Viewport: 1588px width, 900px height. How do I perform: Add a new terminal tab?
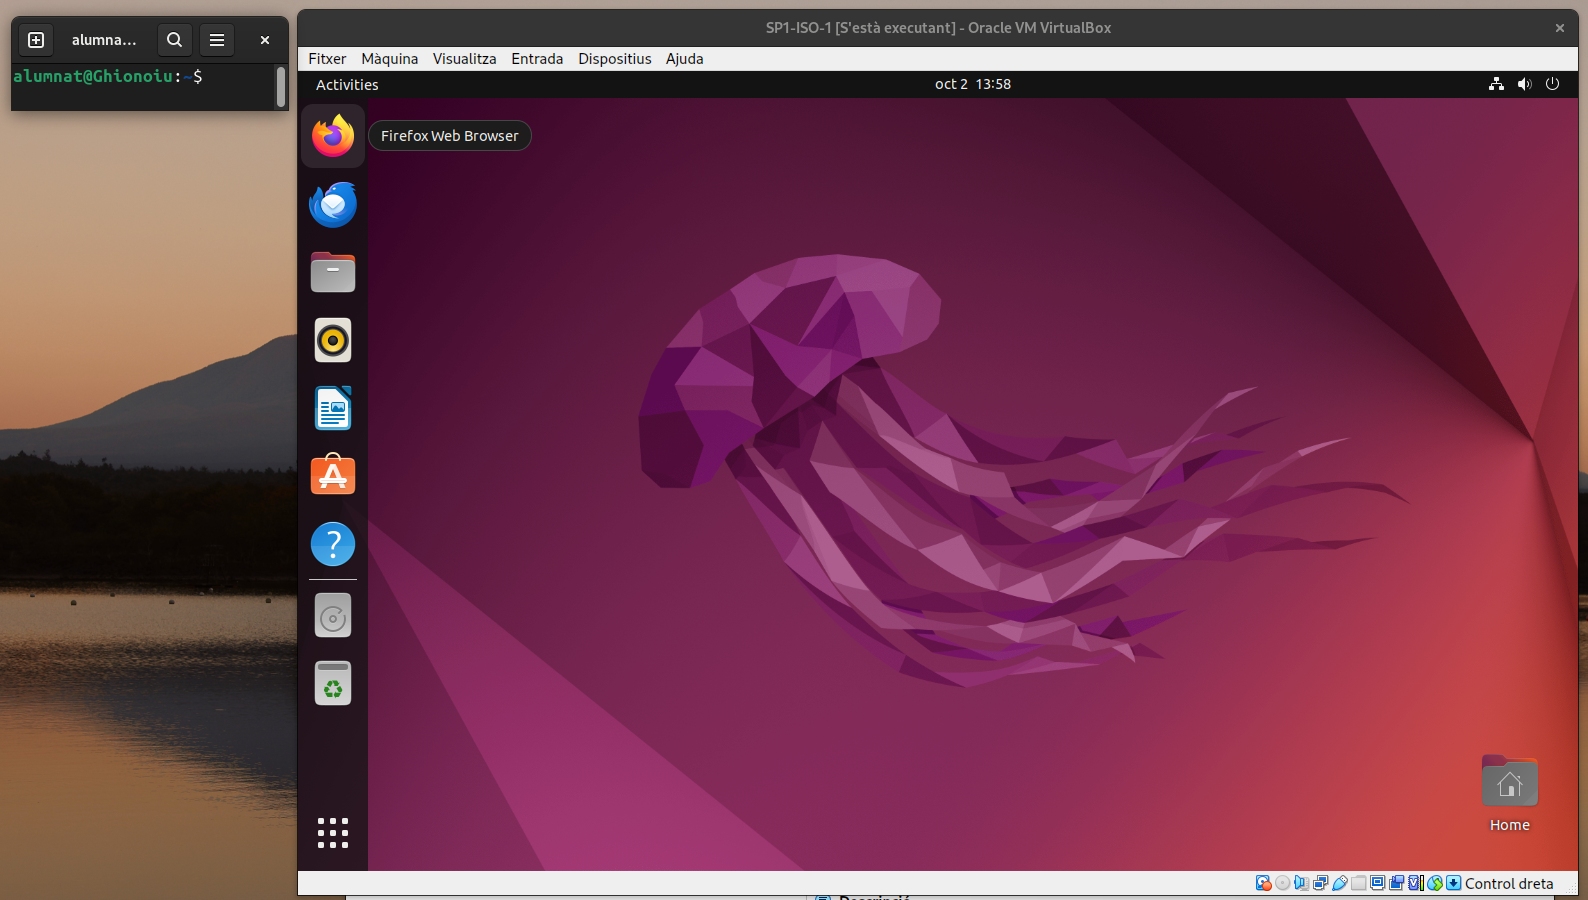(x=36, y=40)
